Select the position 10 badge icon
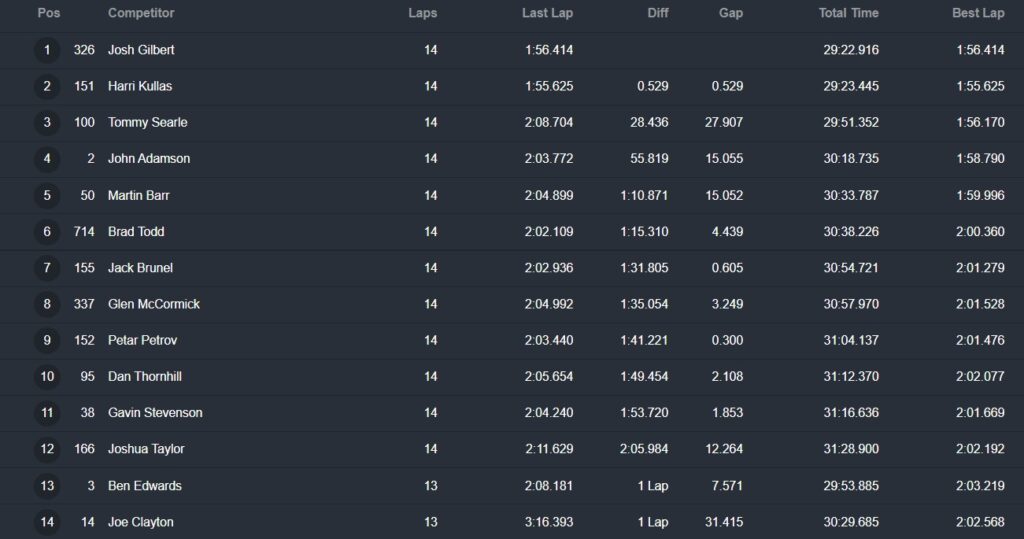 coord(47,377)
